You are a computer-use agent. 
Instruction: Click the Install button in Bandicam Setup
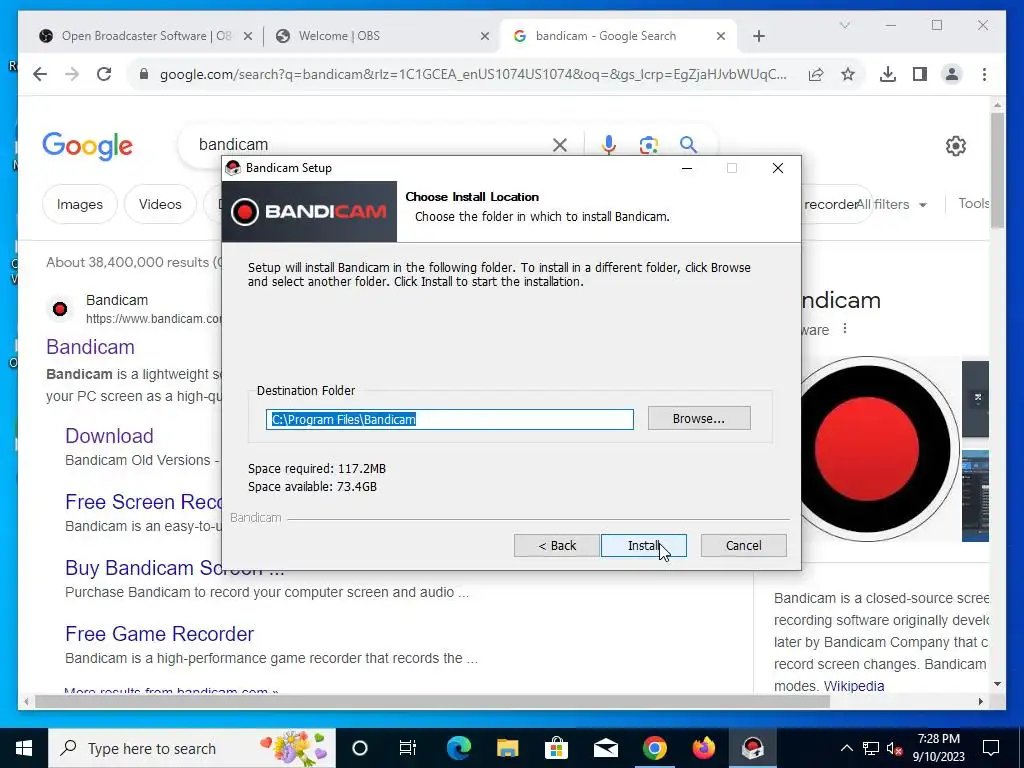pyautogui.click(x=643, y=545)
